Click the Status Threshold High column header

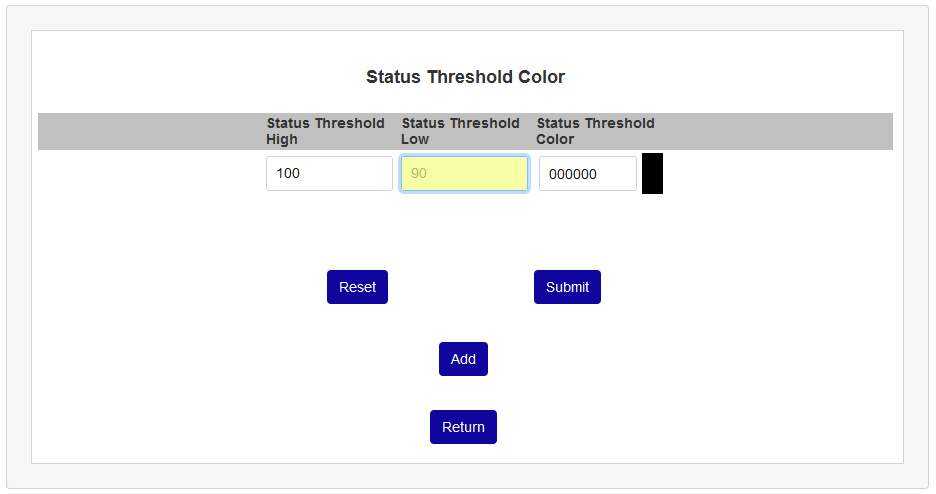tap(325, 131)
